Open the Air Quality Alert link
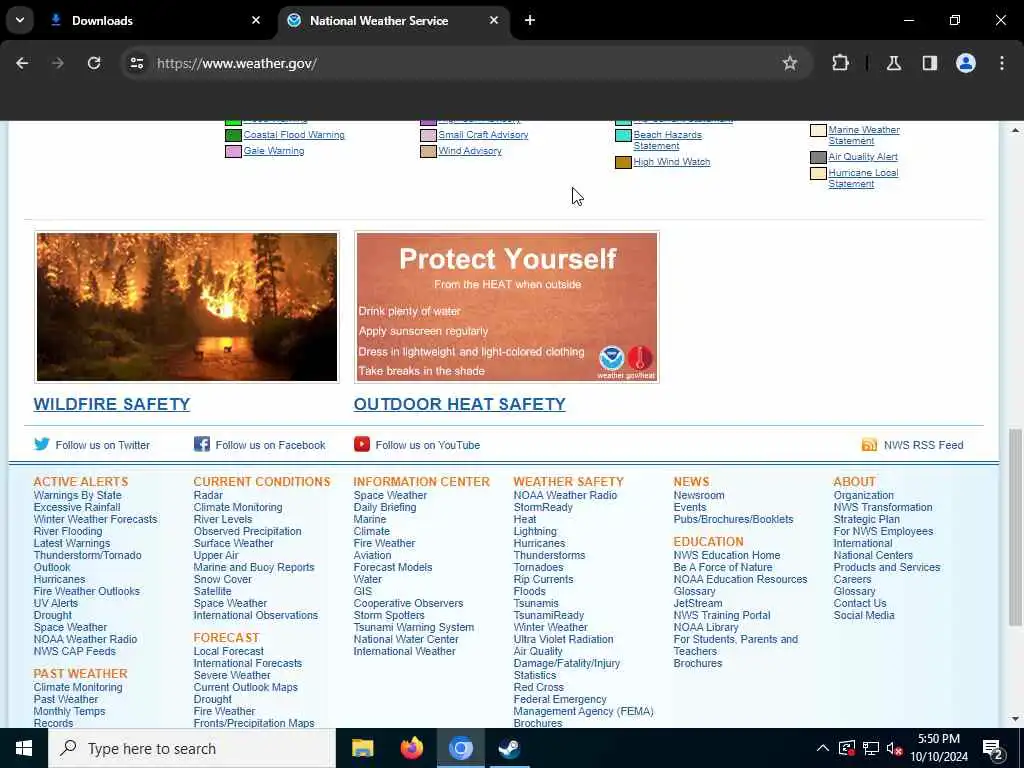1024x768 pixels. tap(863, 157)
